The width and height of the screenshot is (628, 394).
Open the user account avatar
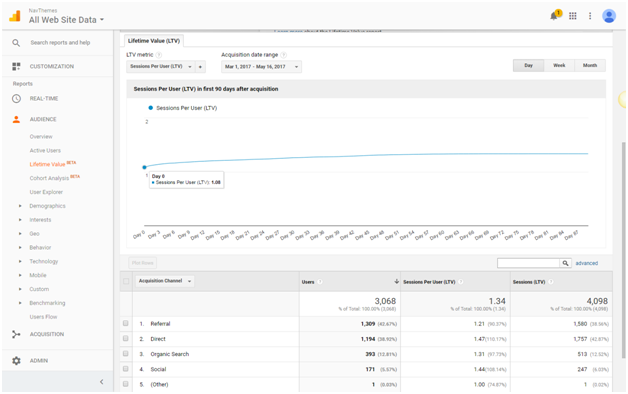coord(609,16)
